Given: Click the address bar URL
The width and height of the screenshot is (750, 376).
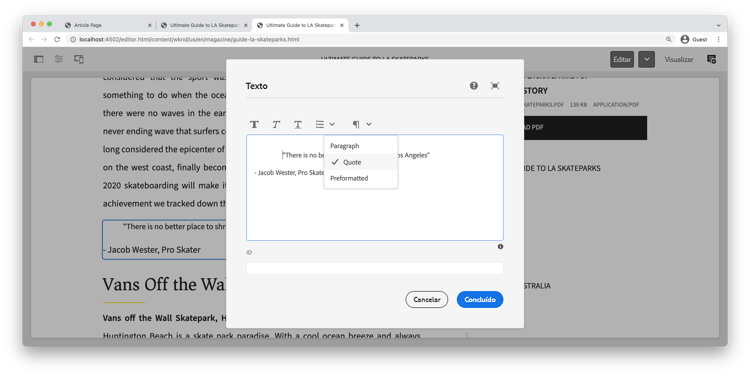Looking at the screenshot, I should coord(189,39).
